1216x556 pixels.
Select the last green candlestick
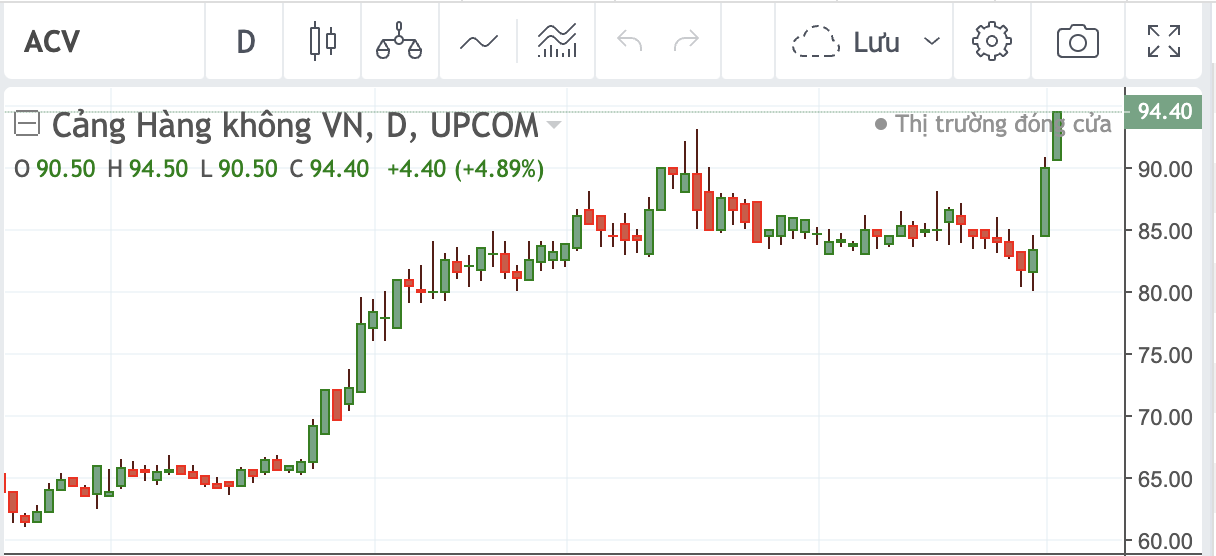coord(1057,135)
